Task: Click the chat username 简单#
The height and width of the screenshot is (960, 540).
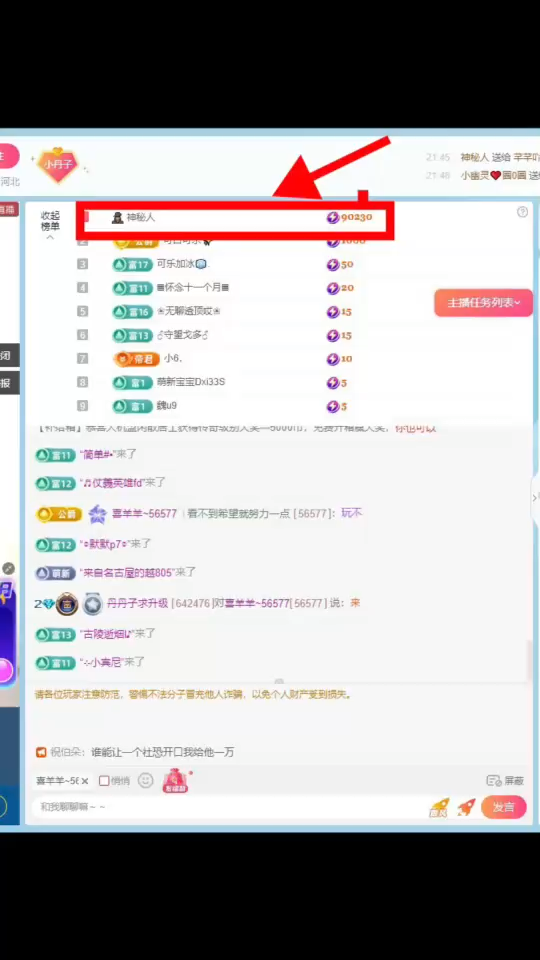Action: click(99, 454)
